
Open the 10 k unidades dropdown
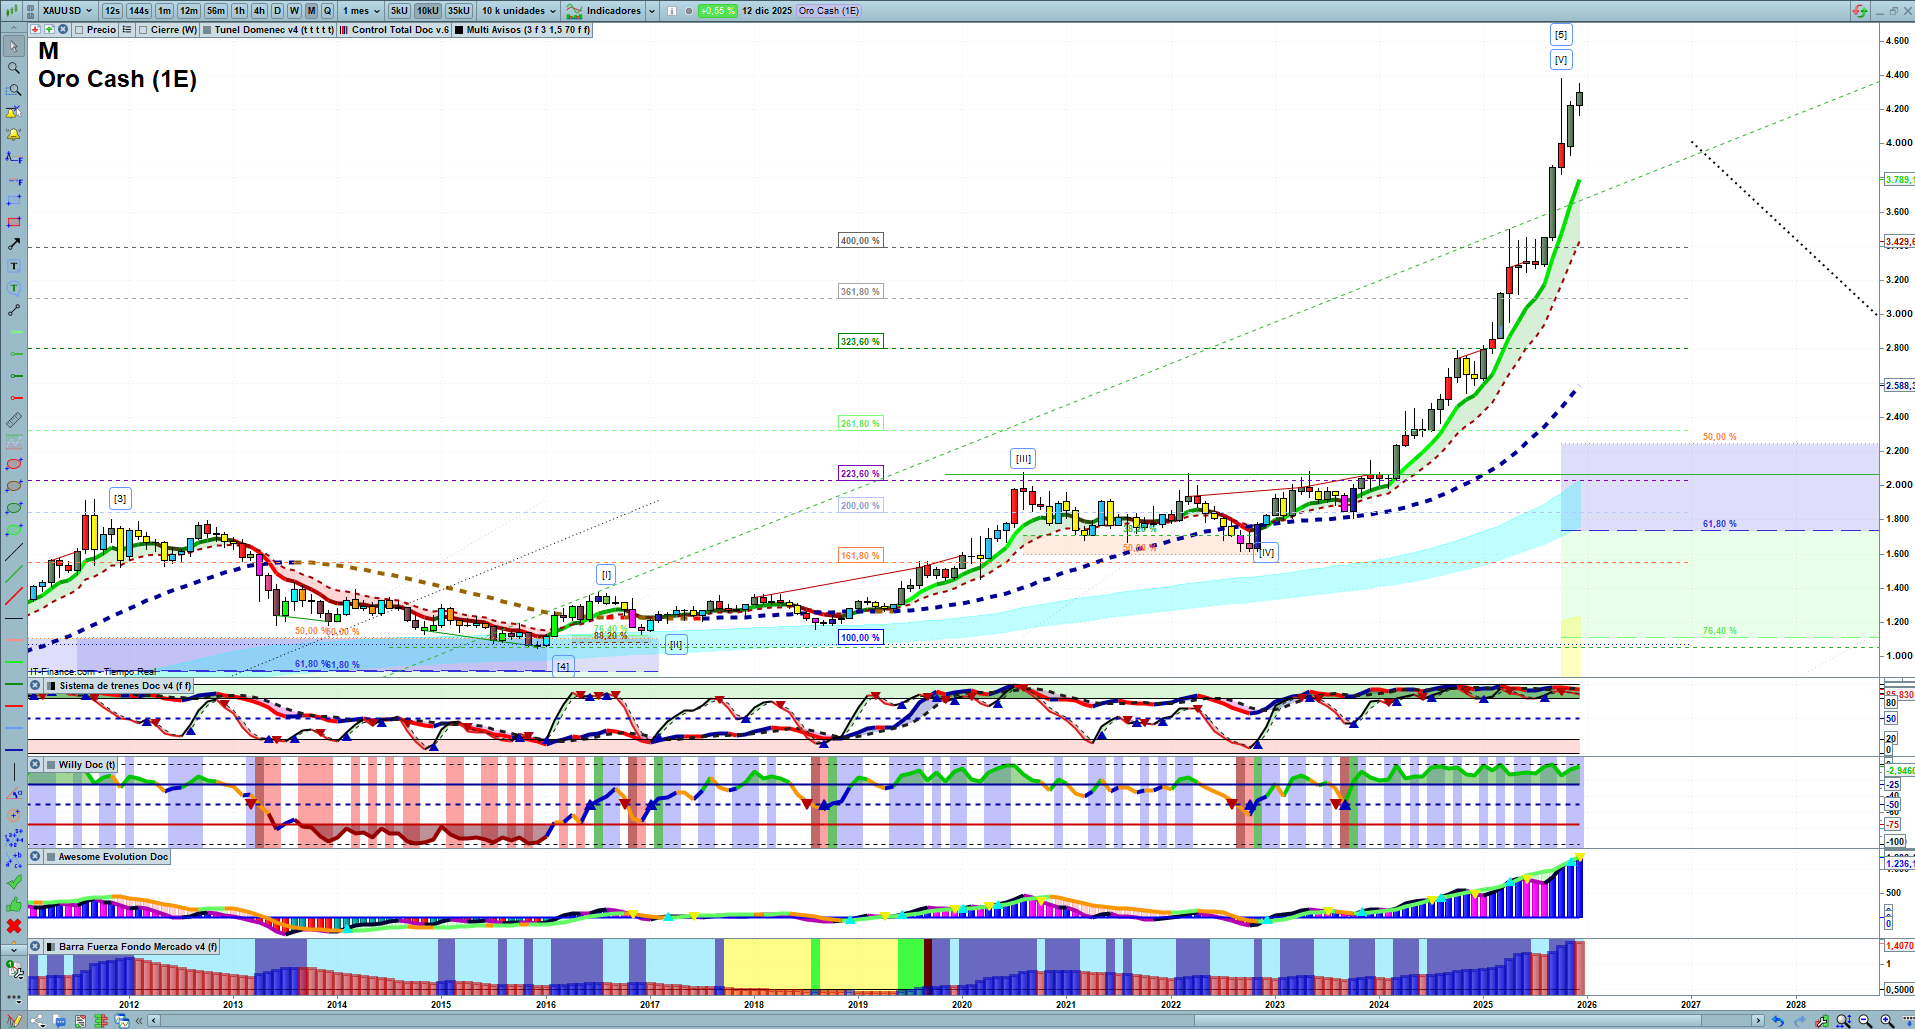pos(519,11)
